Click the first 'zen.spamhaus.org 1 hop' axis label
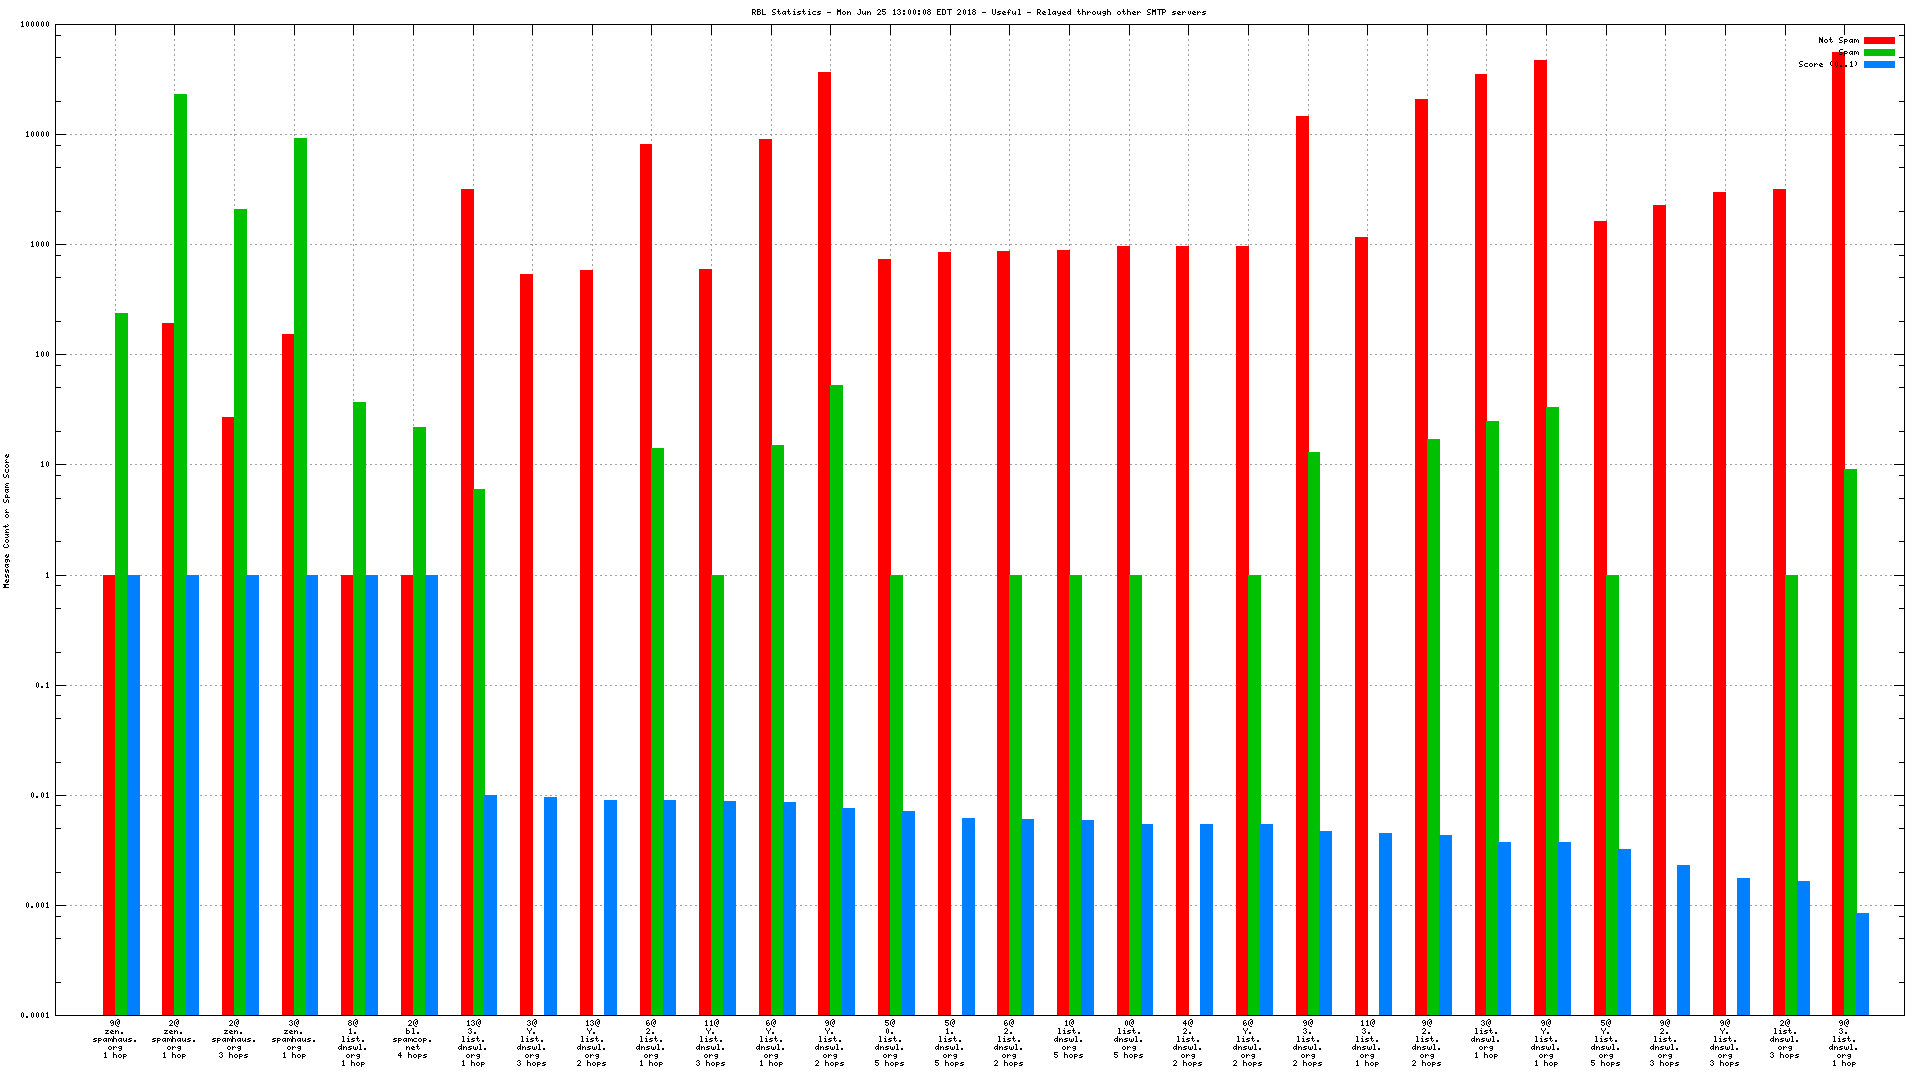1920x1080 pixels. [x=114, y=1040]
